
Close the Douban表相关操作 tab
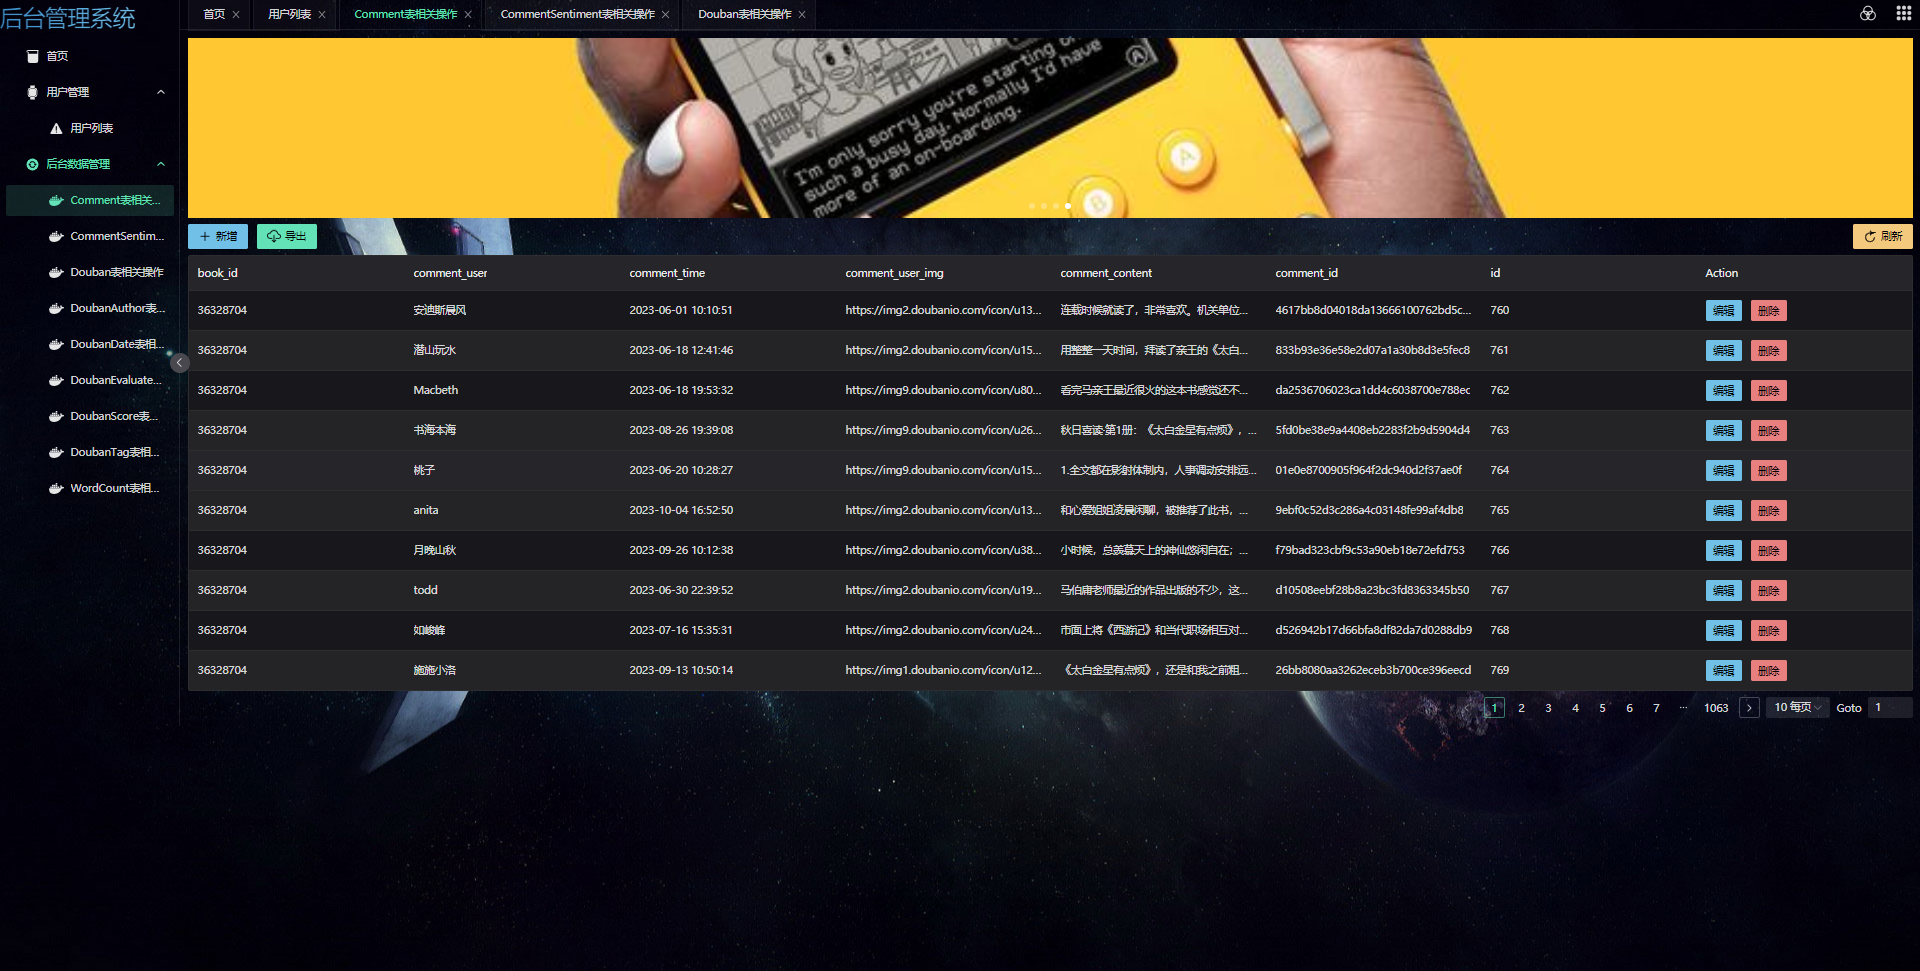802,14
